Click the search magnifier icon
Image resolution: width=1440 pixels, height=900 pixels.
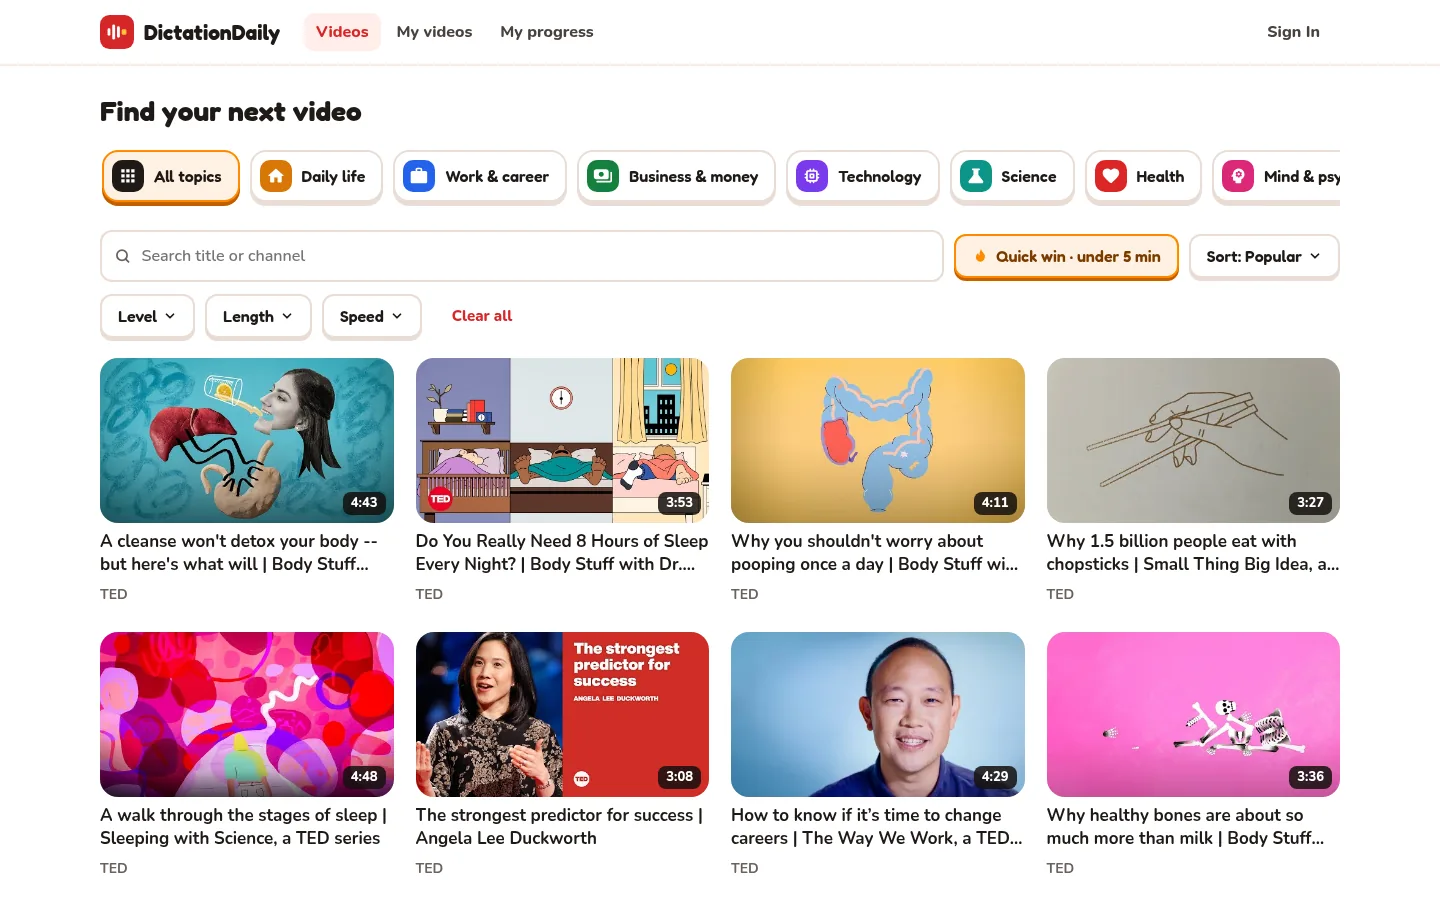tap(123, 256)
